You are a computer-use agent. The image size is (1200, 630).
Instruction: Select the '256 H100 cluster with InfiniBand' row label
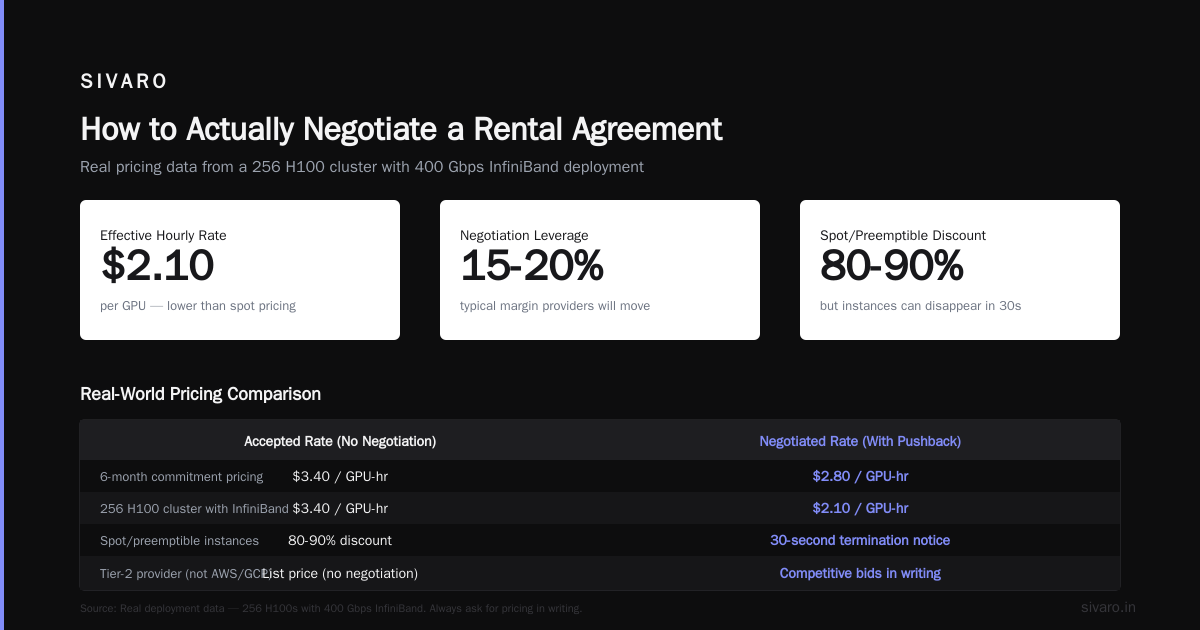point(194,508)
